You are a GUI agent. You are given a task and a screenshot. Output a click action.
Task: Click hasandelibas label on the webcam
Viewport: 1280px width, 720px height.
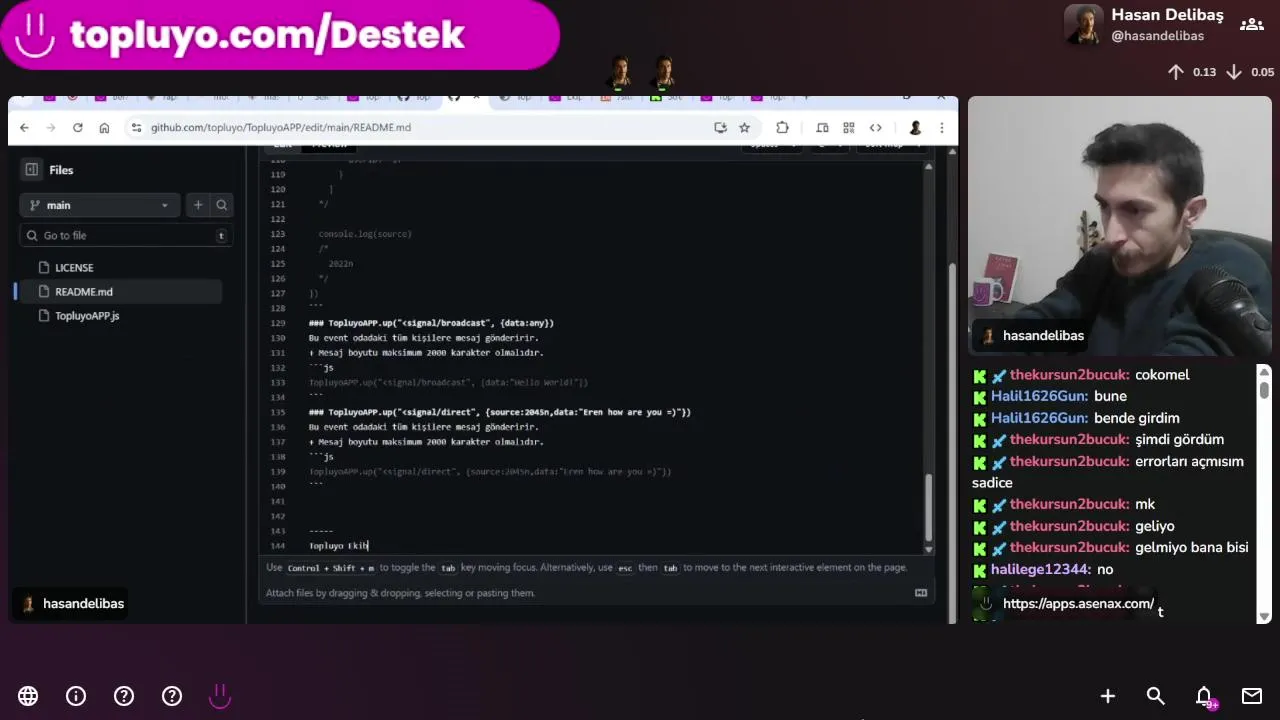[x=1033, y=336]
